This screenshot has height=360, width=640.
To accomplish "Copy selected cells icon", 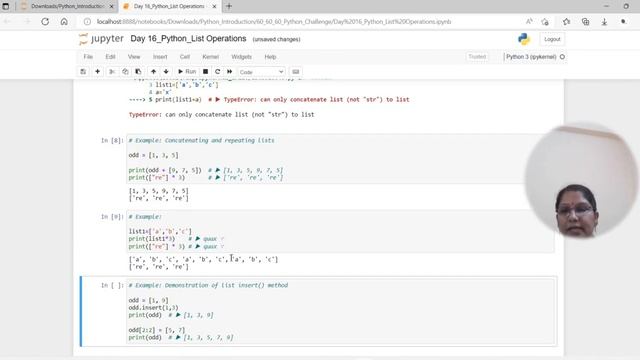I will coord(125,71).
